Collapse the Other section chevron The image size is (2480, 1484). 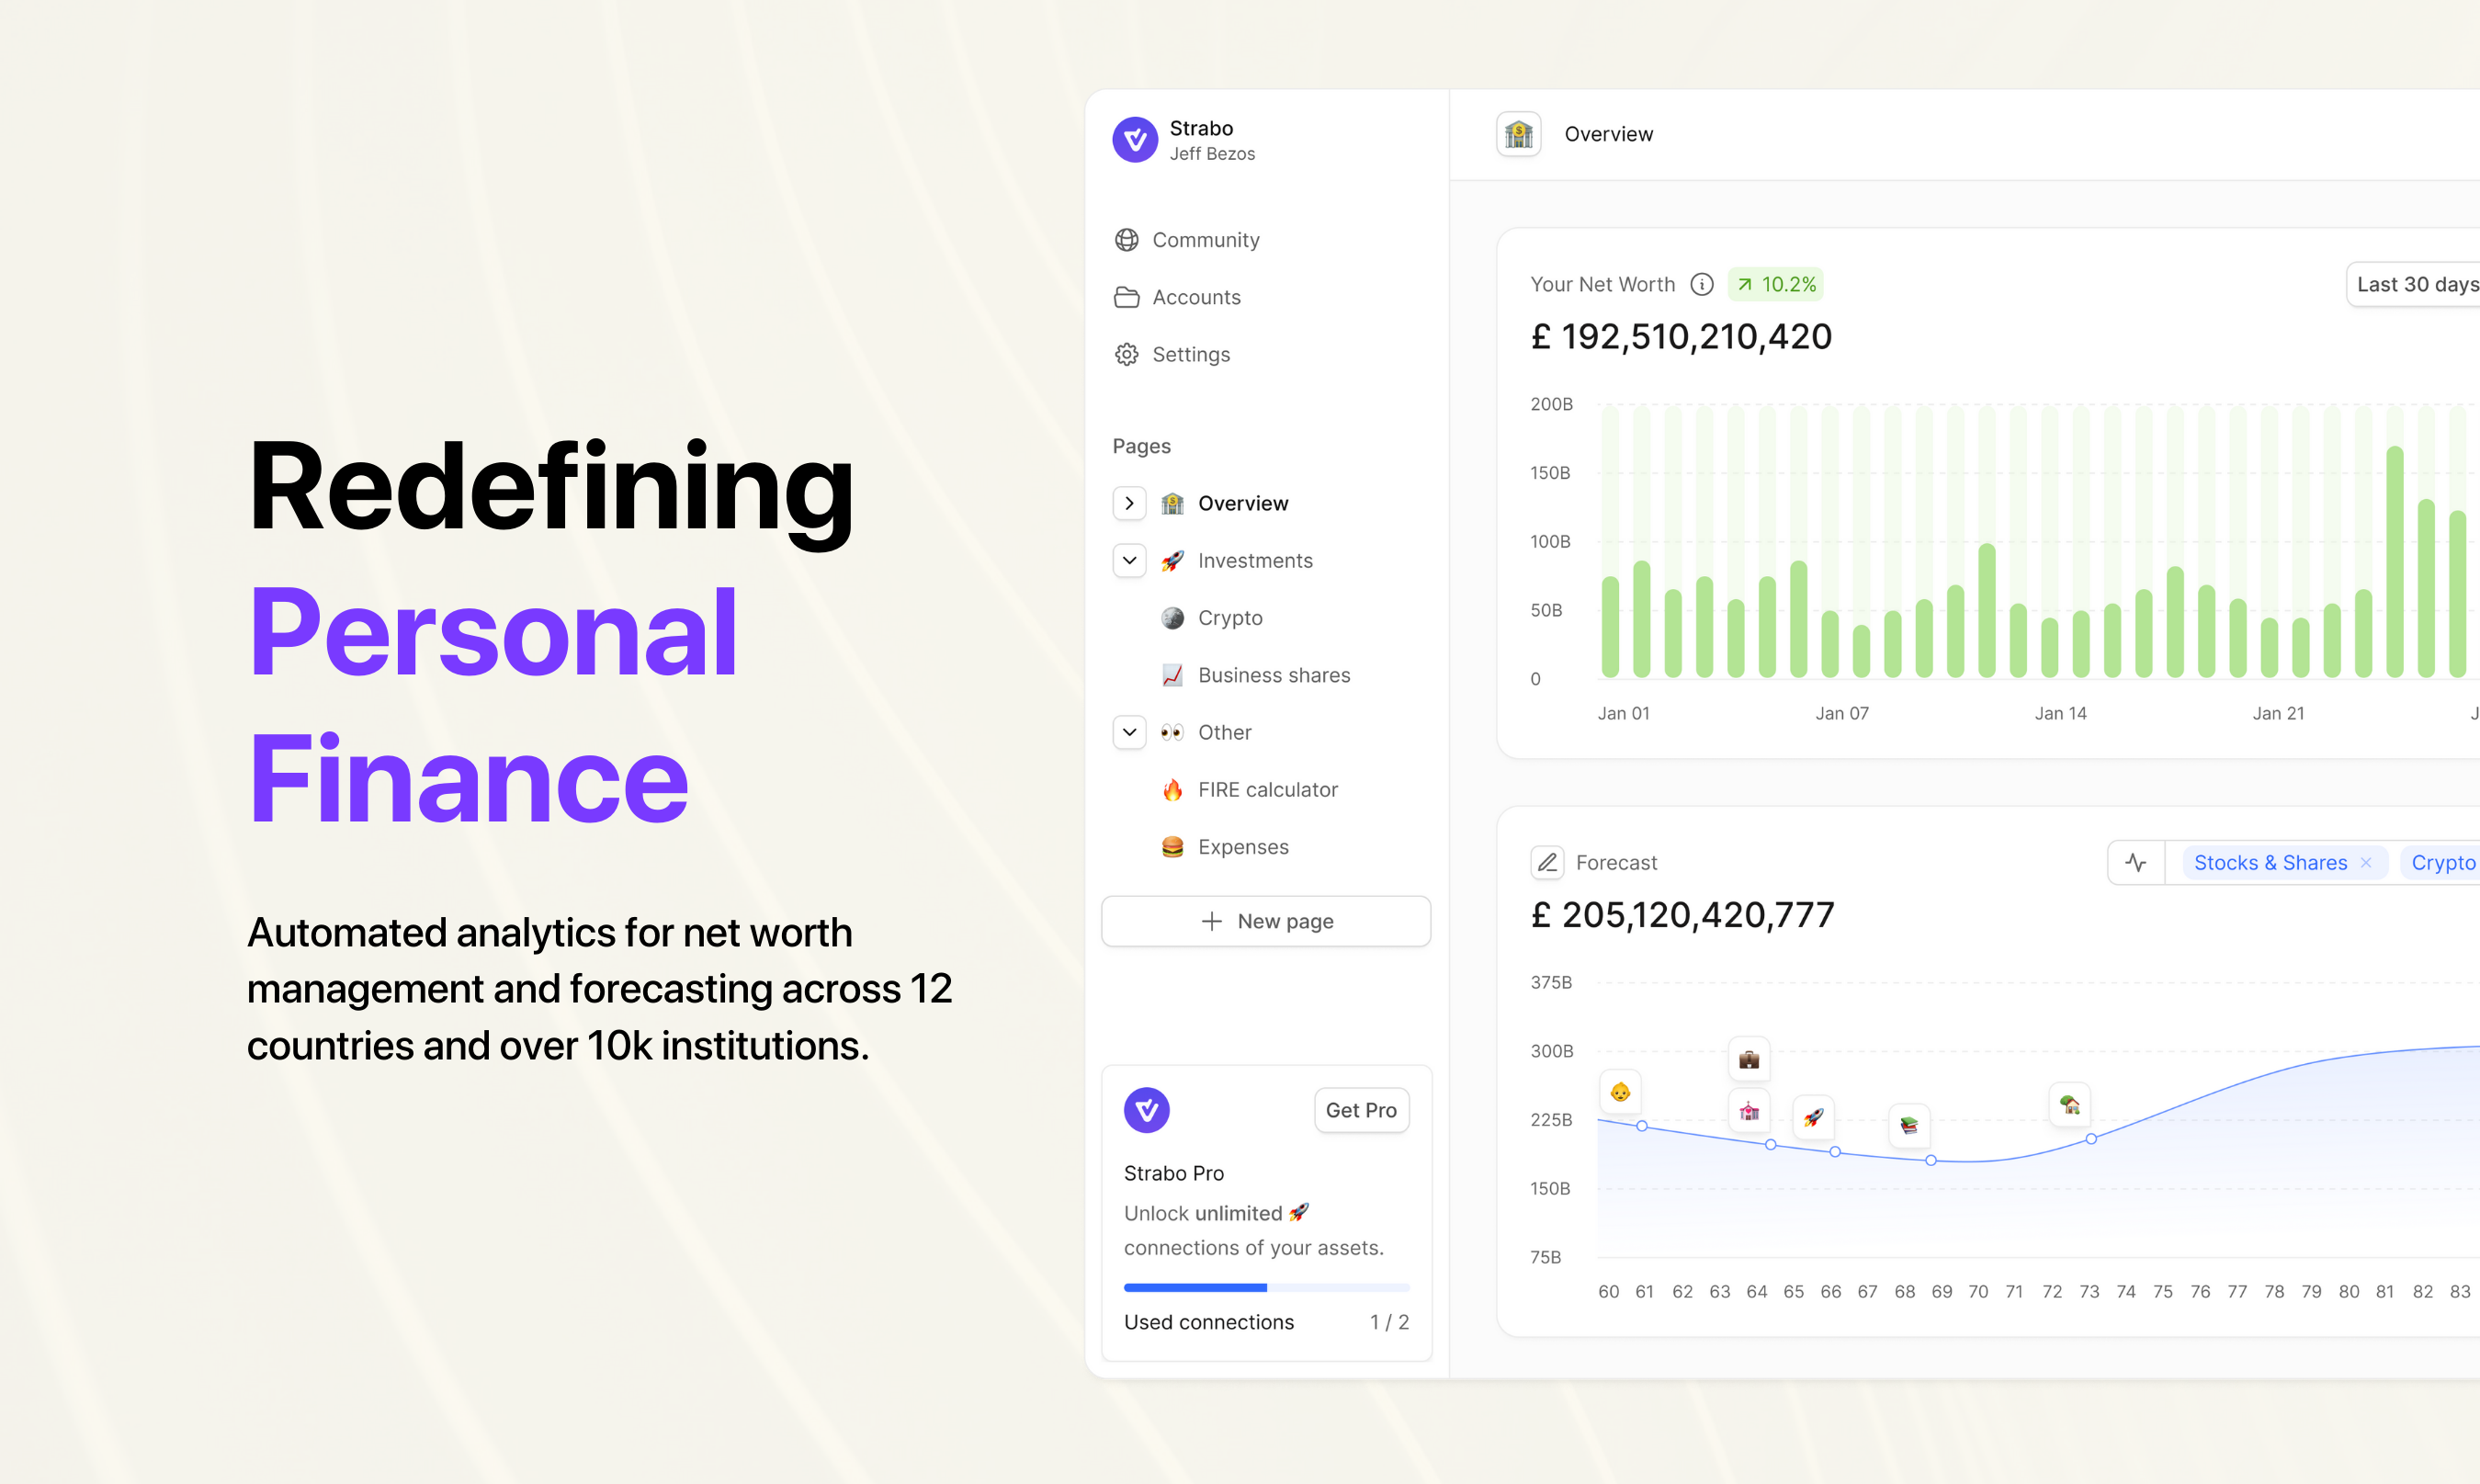pyautogui.click(x=1129, y=732)
